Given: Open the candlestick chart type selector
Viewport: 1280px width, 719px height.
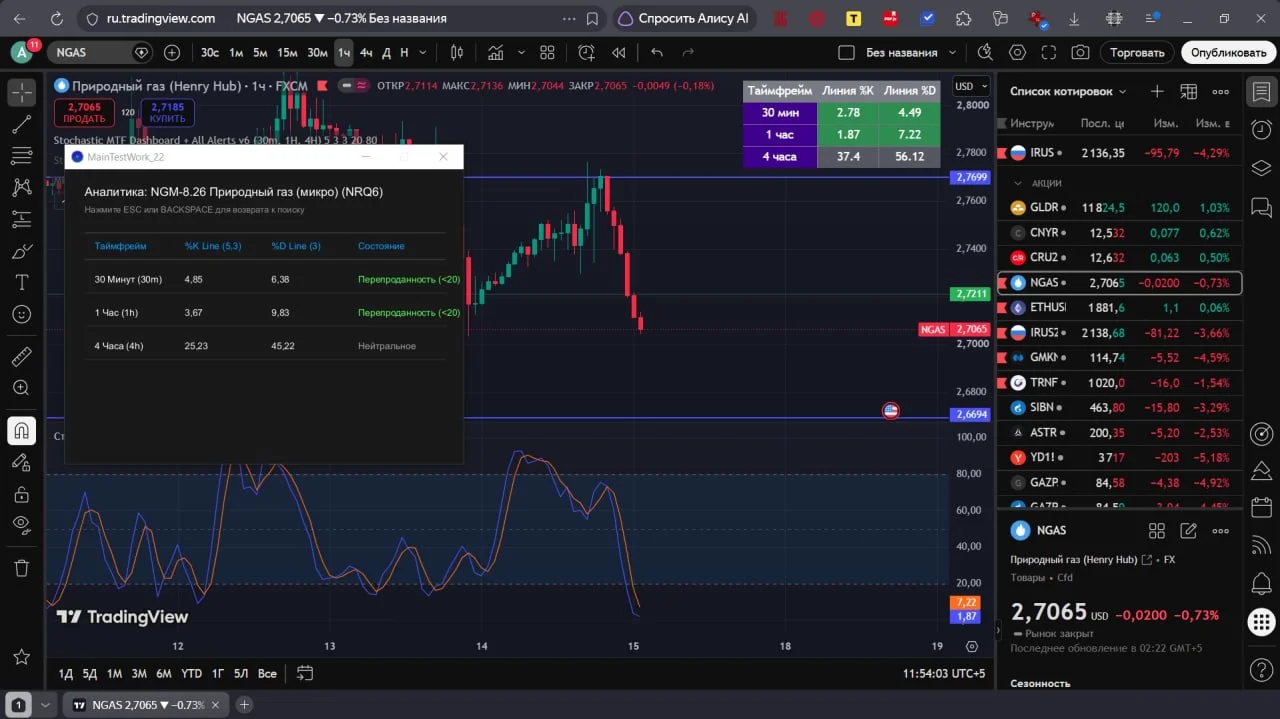Looking at the screenshot, I should pos(457,53).
